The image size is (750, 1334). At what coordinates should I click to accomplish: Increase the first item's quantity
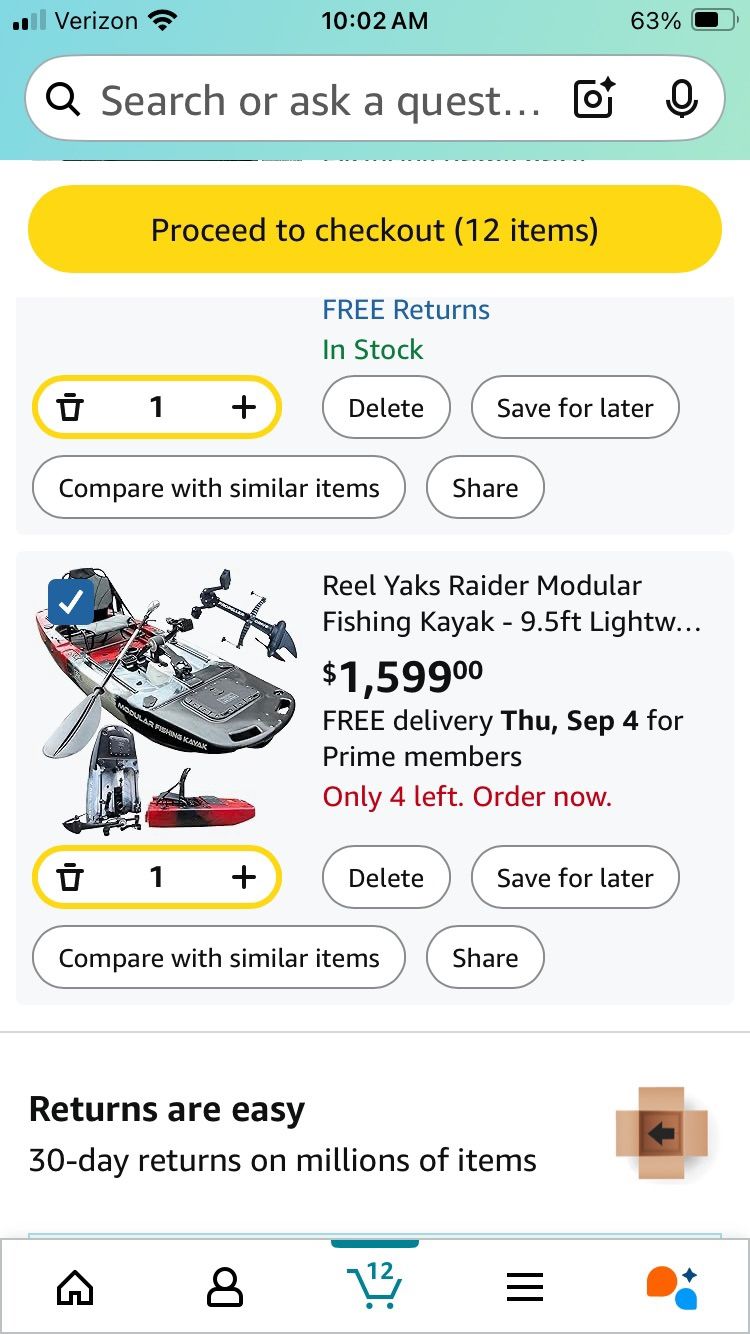pyautogui.click(x=243, y=407)
